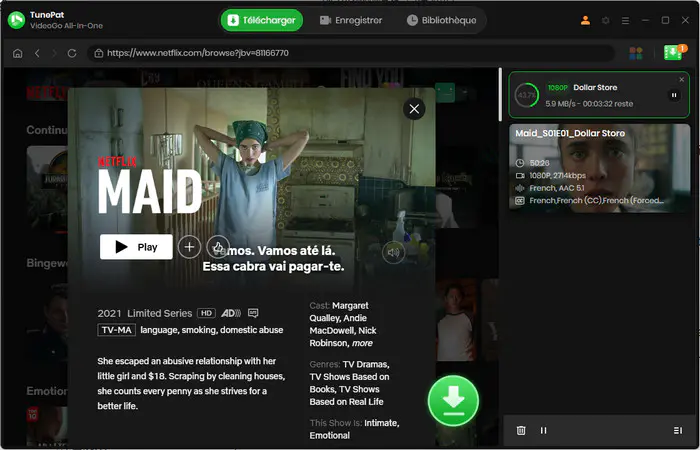Delete all tasks with trash icon

[x=521, y=430]
